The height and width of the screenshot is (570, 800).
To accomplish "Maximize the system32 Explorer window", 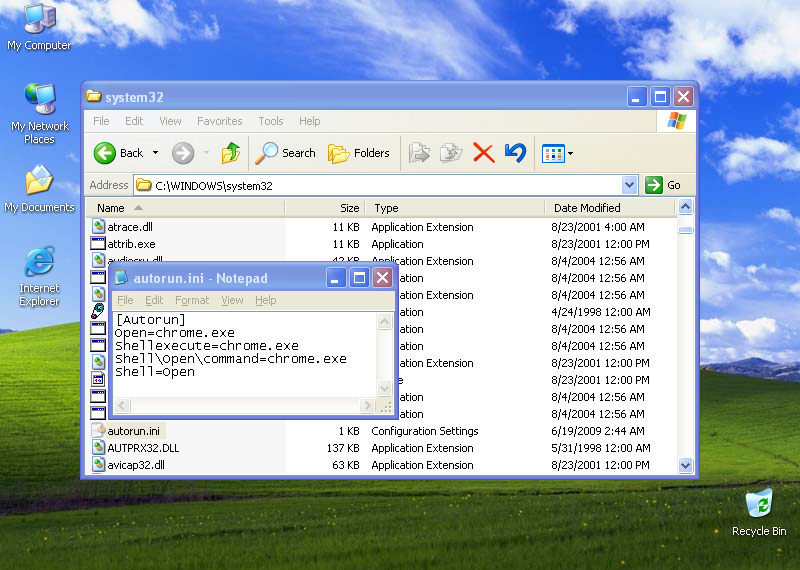I will coord(660,96).
